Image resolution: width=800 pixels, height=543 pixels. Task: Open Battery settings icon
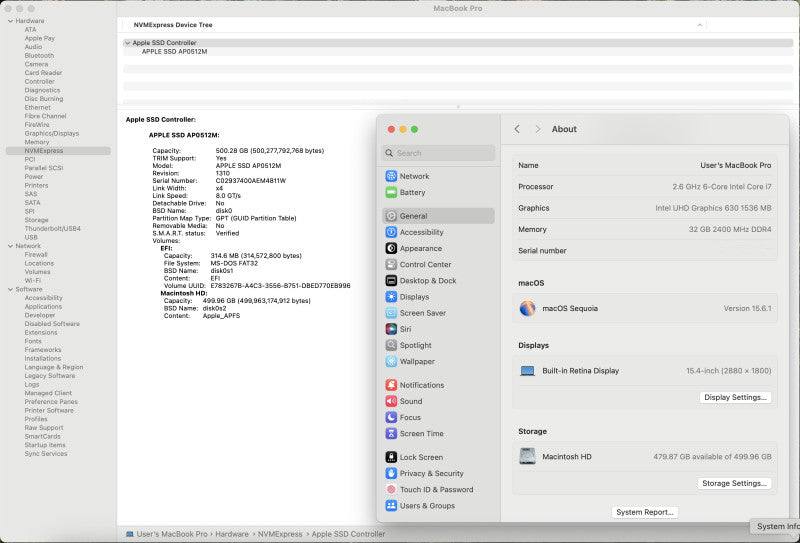(391, 192)
